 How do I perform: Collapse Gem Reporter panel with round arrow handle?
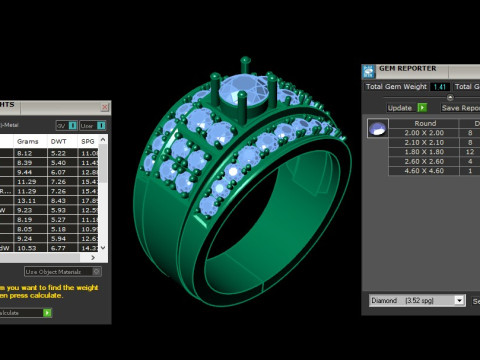(x=450, y=97)
